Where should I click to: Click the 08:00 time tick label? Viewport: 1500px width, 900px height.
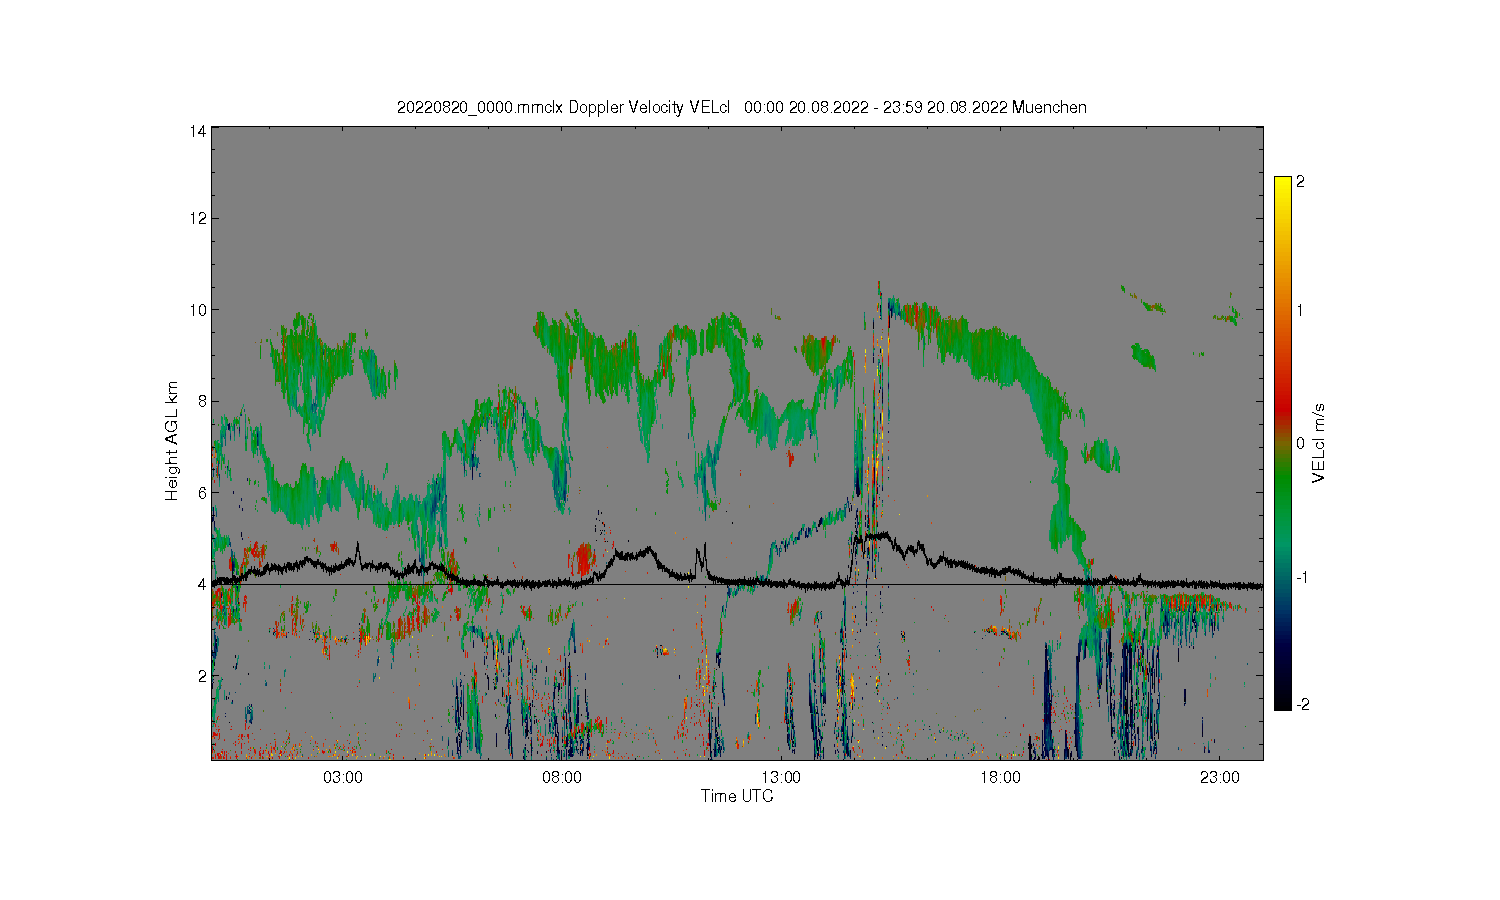(x=561, y=778)
